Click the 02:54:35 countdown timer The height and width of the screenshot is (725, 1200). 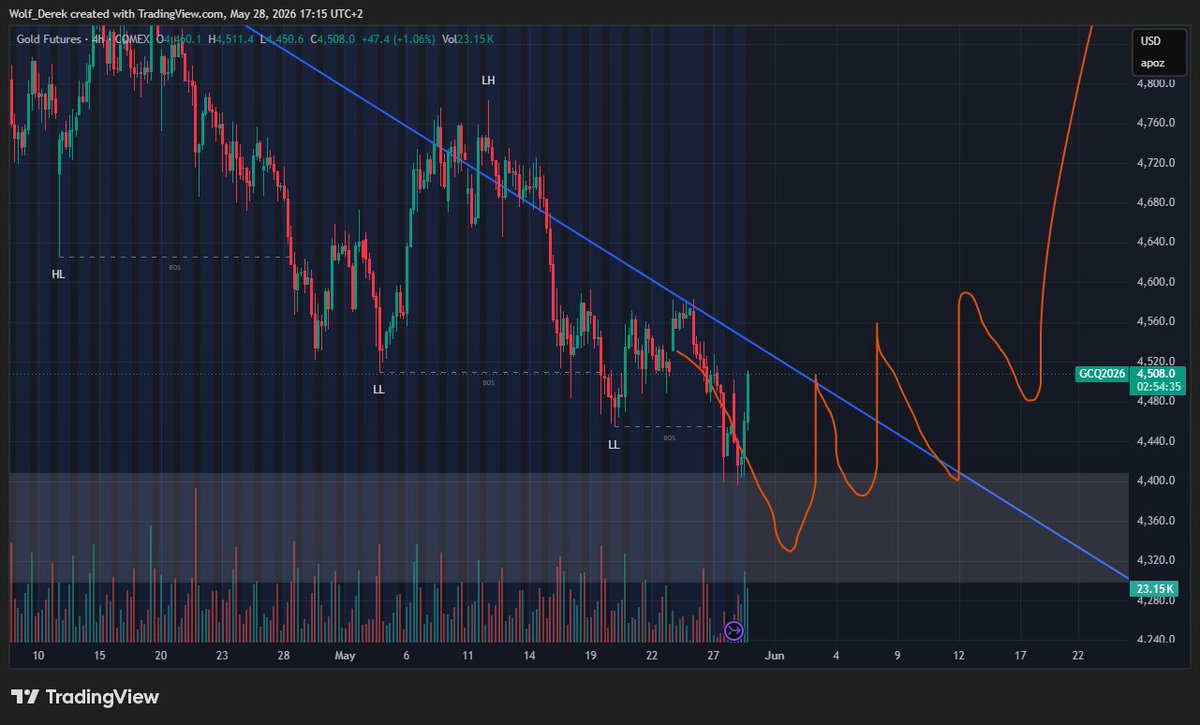click(x=1157, y=386)
